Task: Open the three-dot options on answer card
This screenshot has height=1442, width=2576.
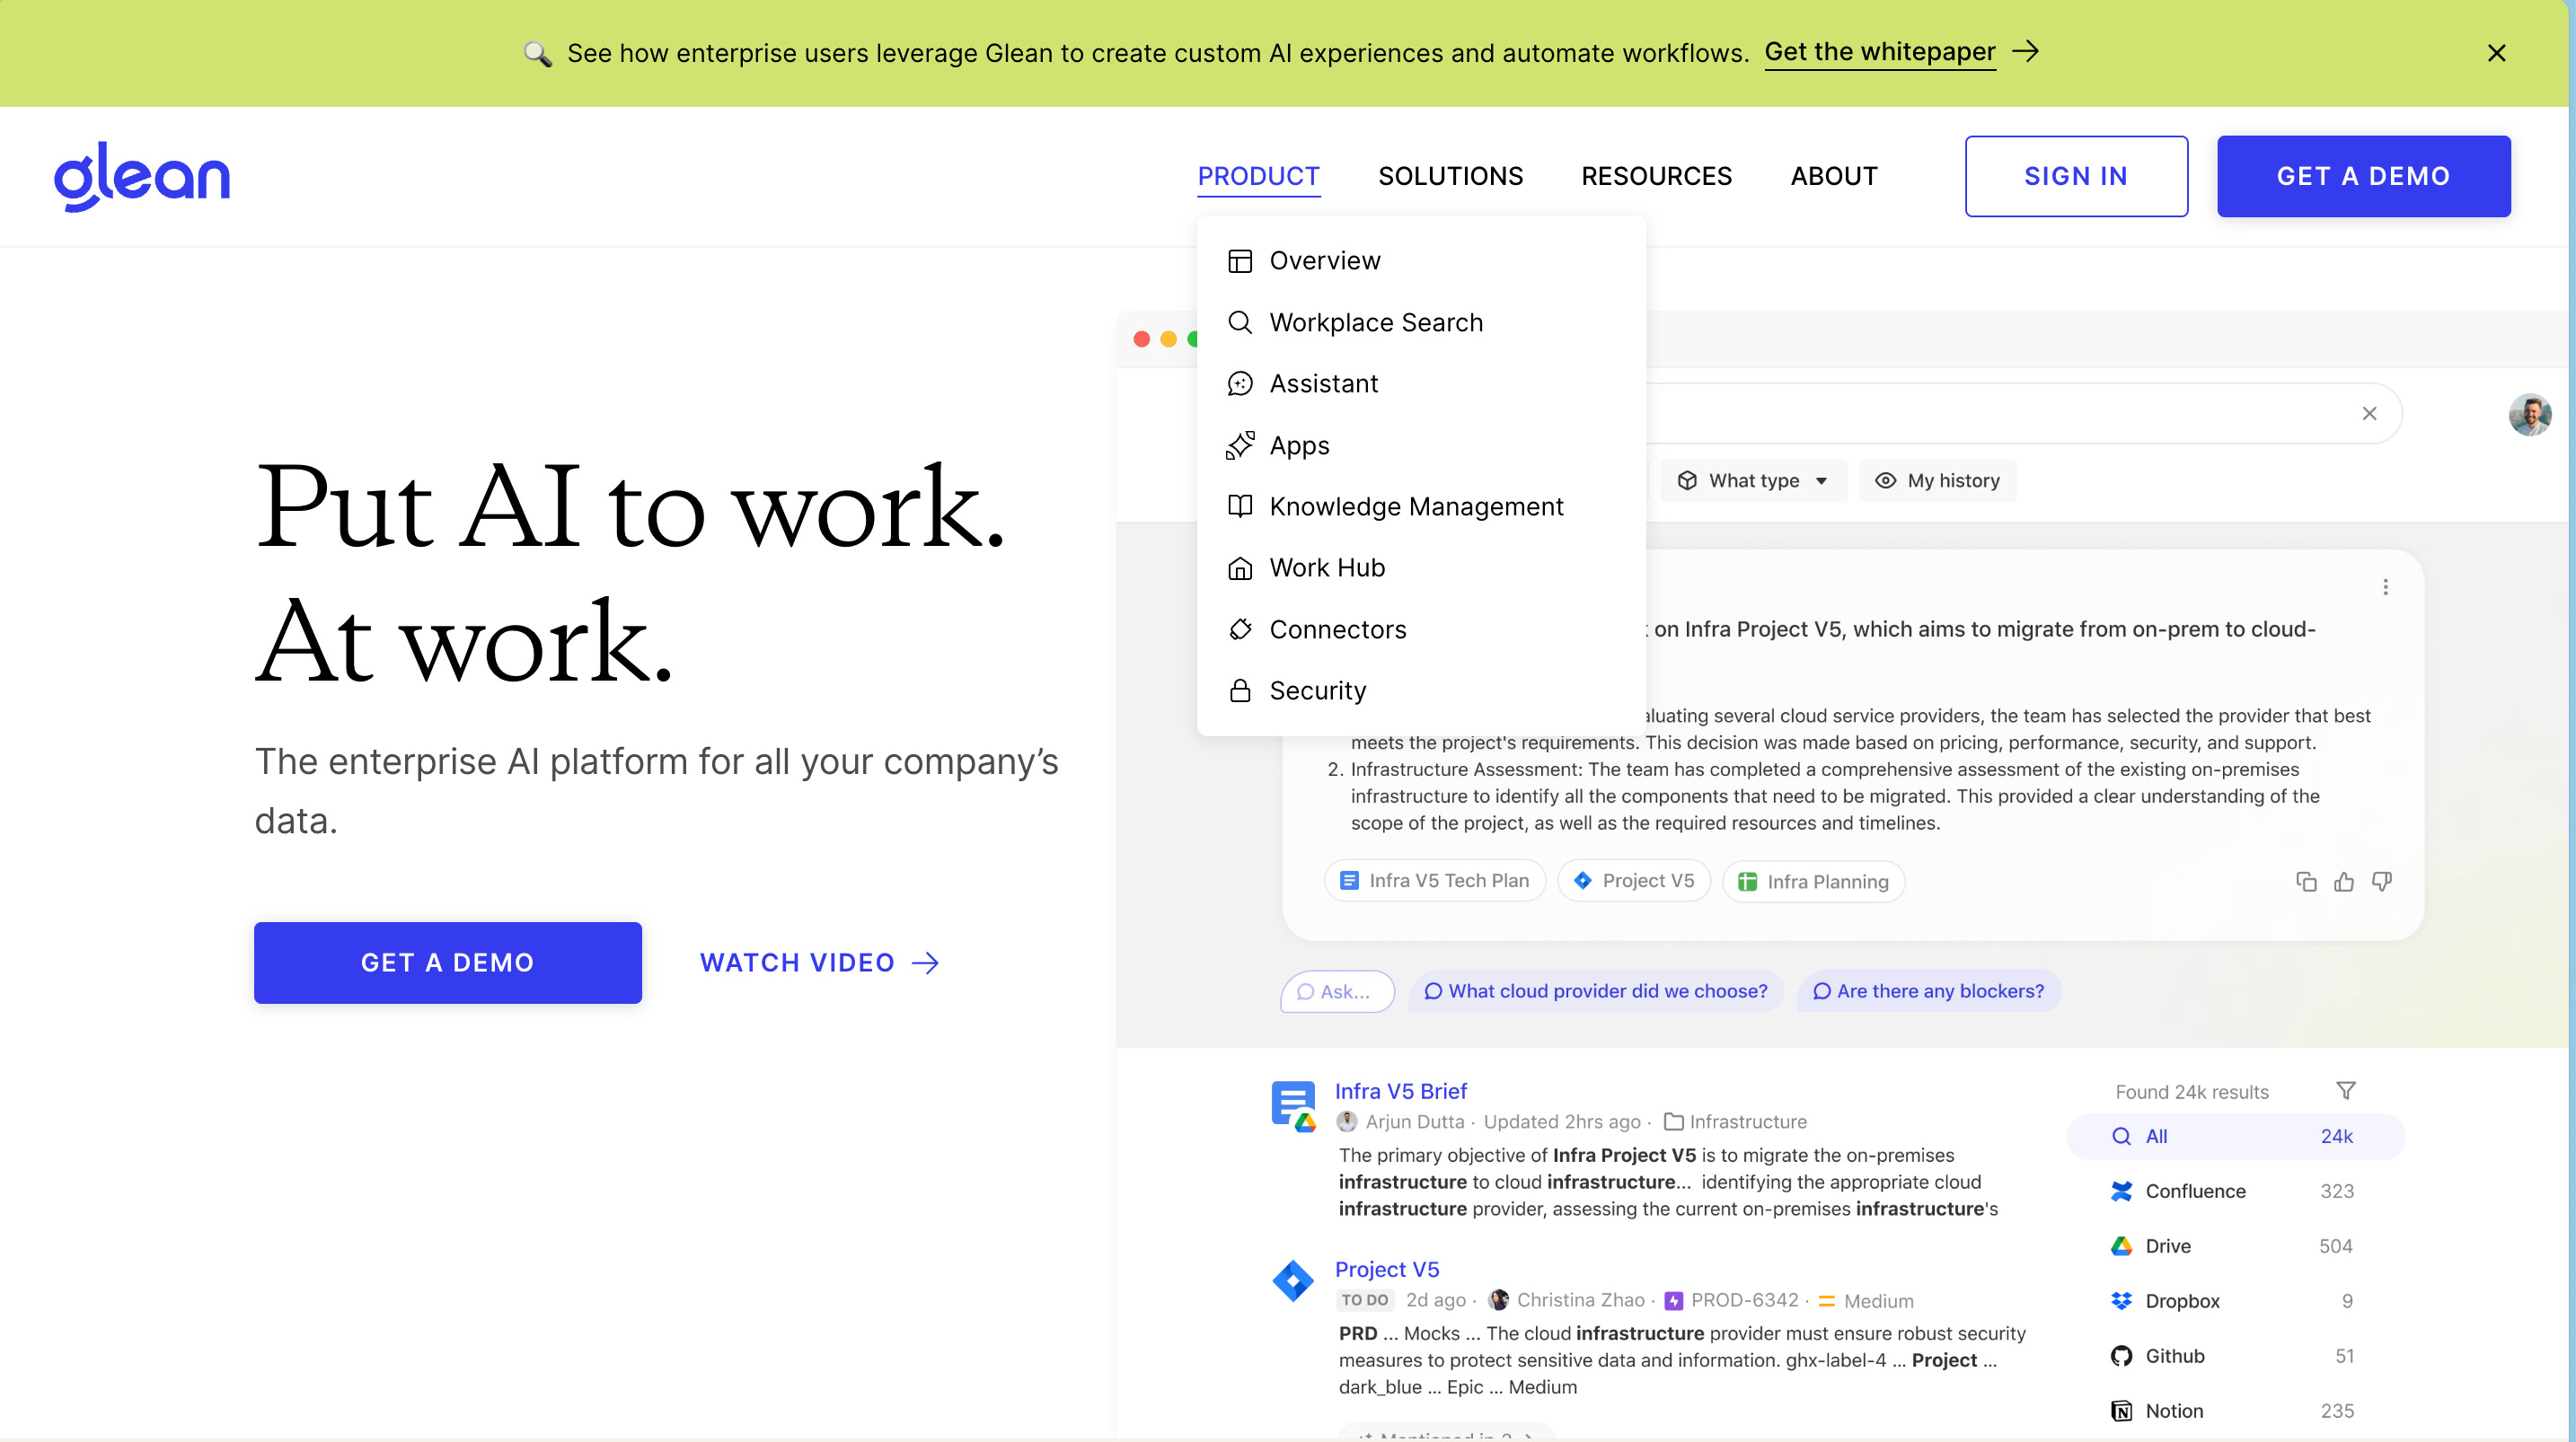Action: [x=2385, y=587]
